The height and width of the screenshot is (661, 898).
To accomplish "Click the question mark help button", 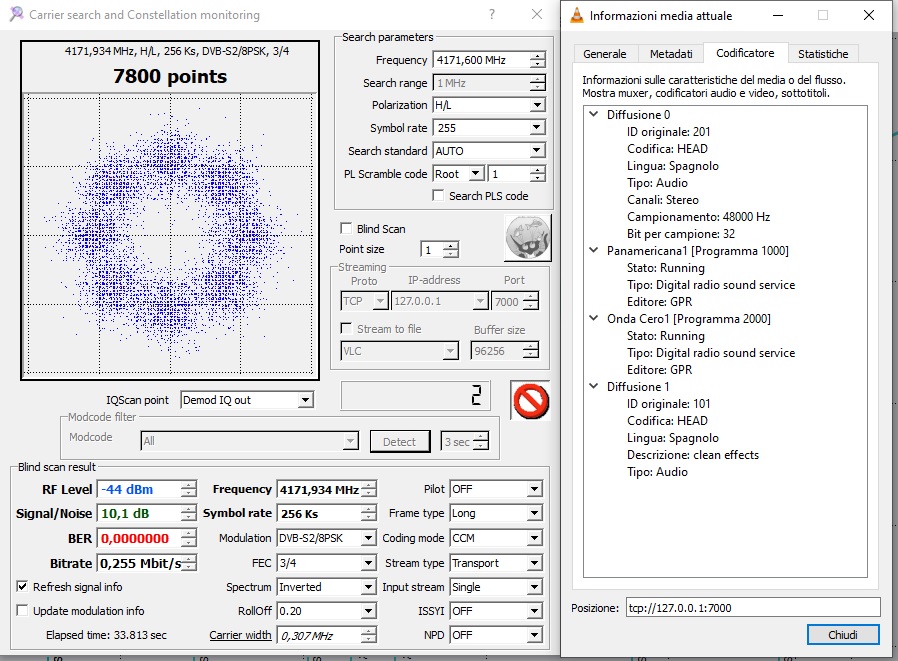I will [491, 14].
